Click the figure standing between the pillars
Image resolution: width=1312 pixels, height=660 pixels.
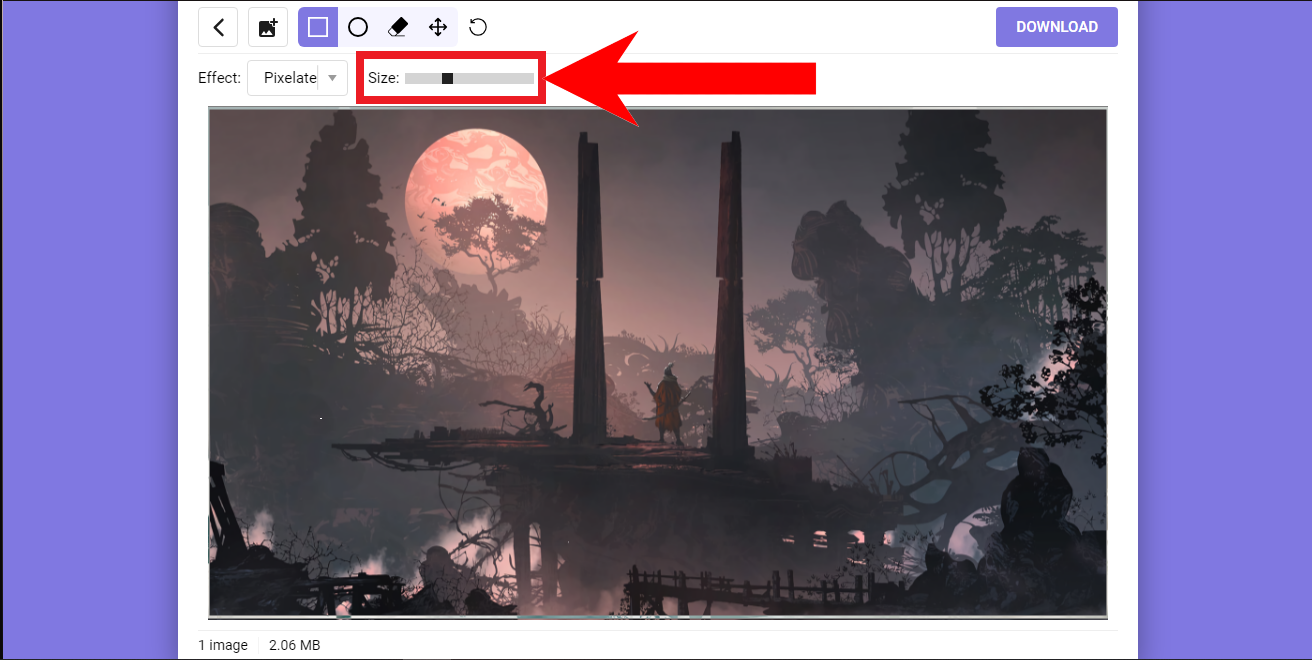click(668, 406)
